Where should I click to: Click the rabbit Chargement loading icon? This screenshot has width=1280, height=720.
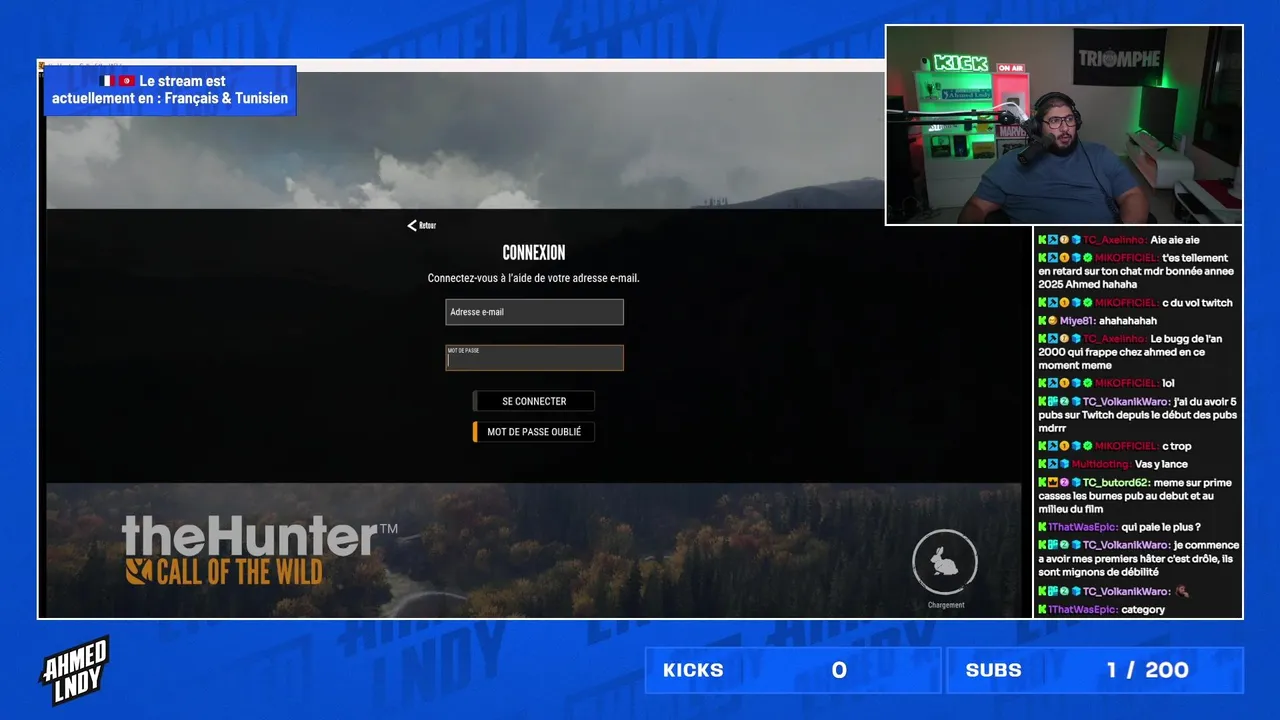coord(945,562)
